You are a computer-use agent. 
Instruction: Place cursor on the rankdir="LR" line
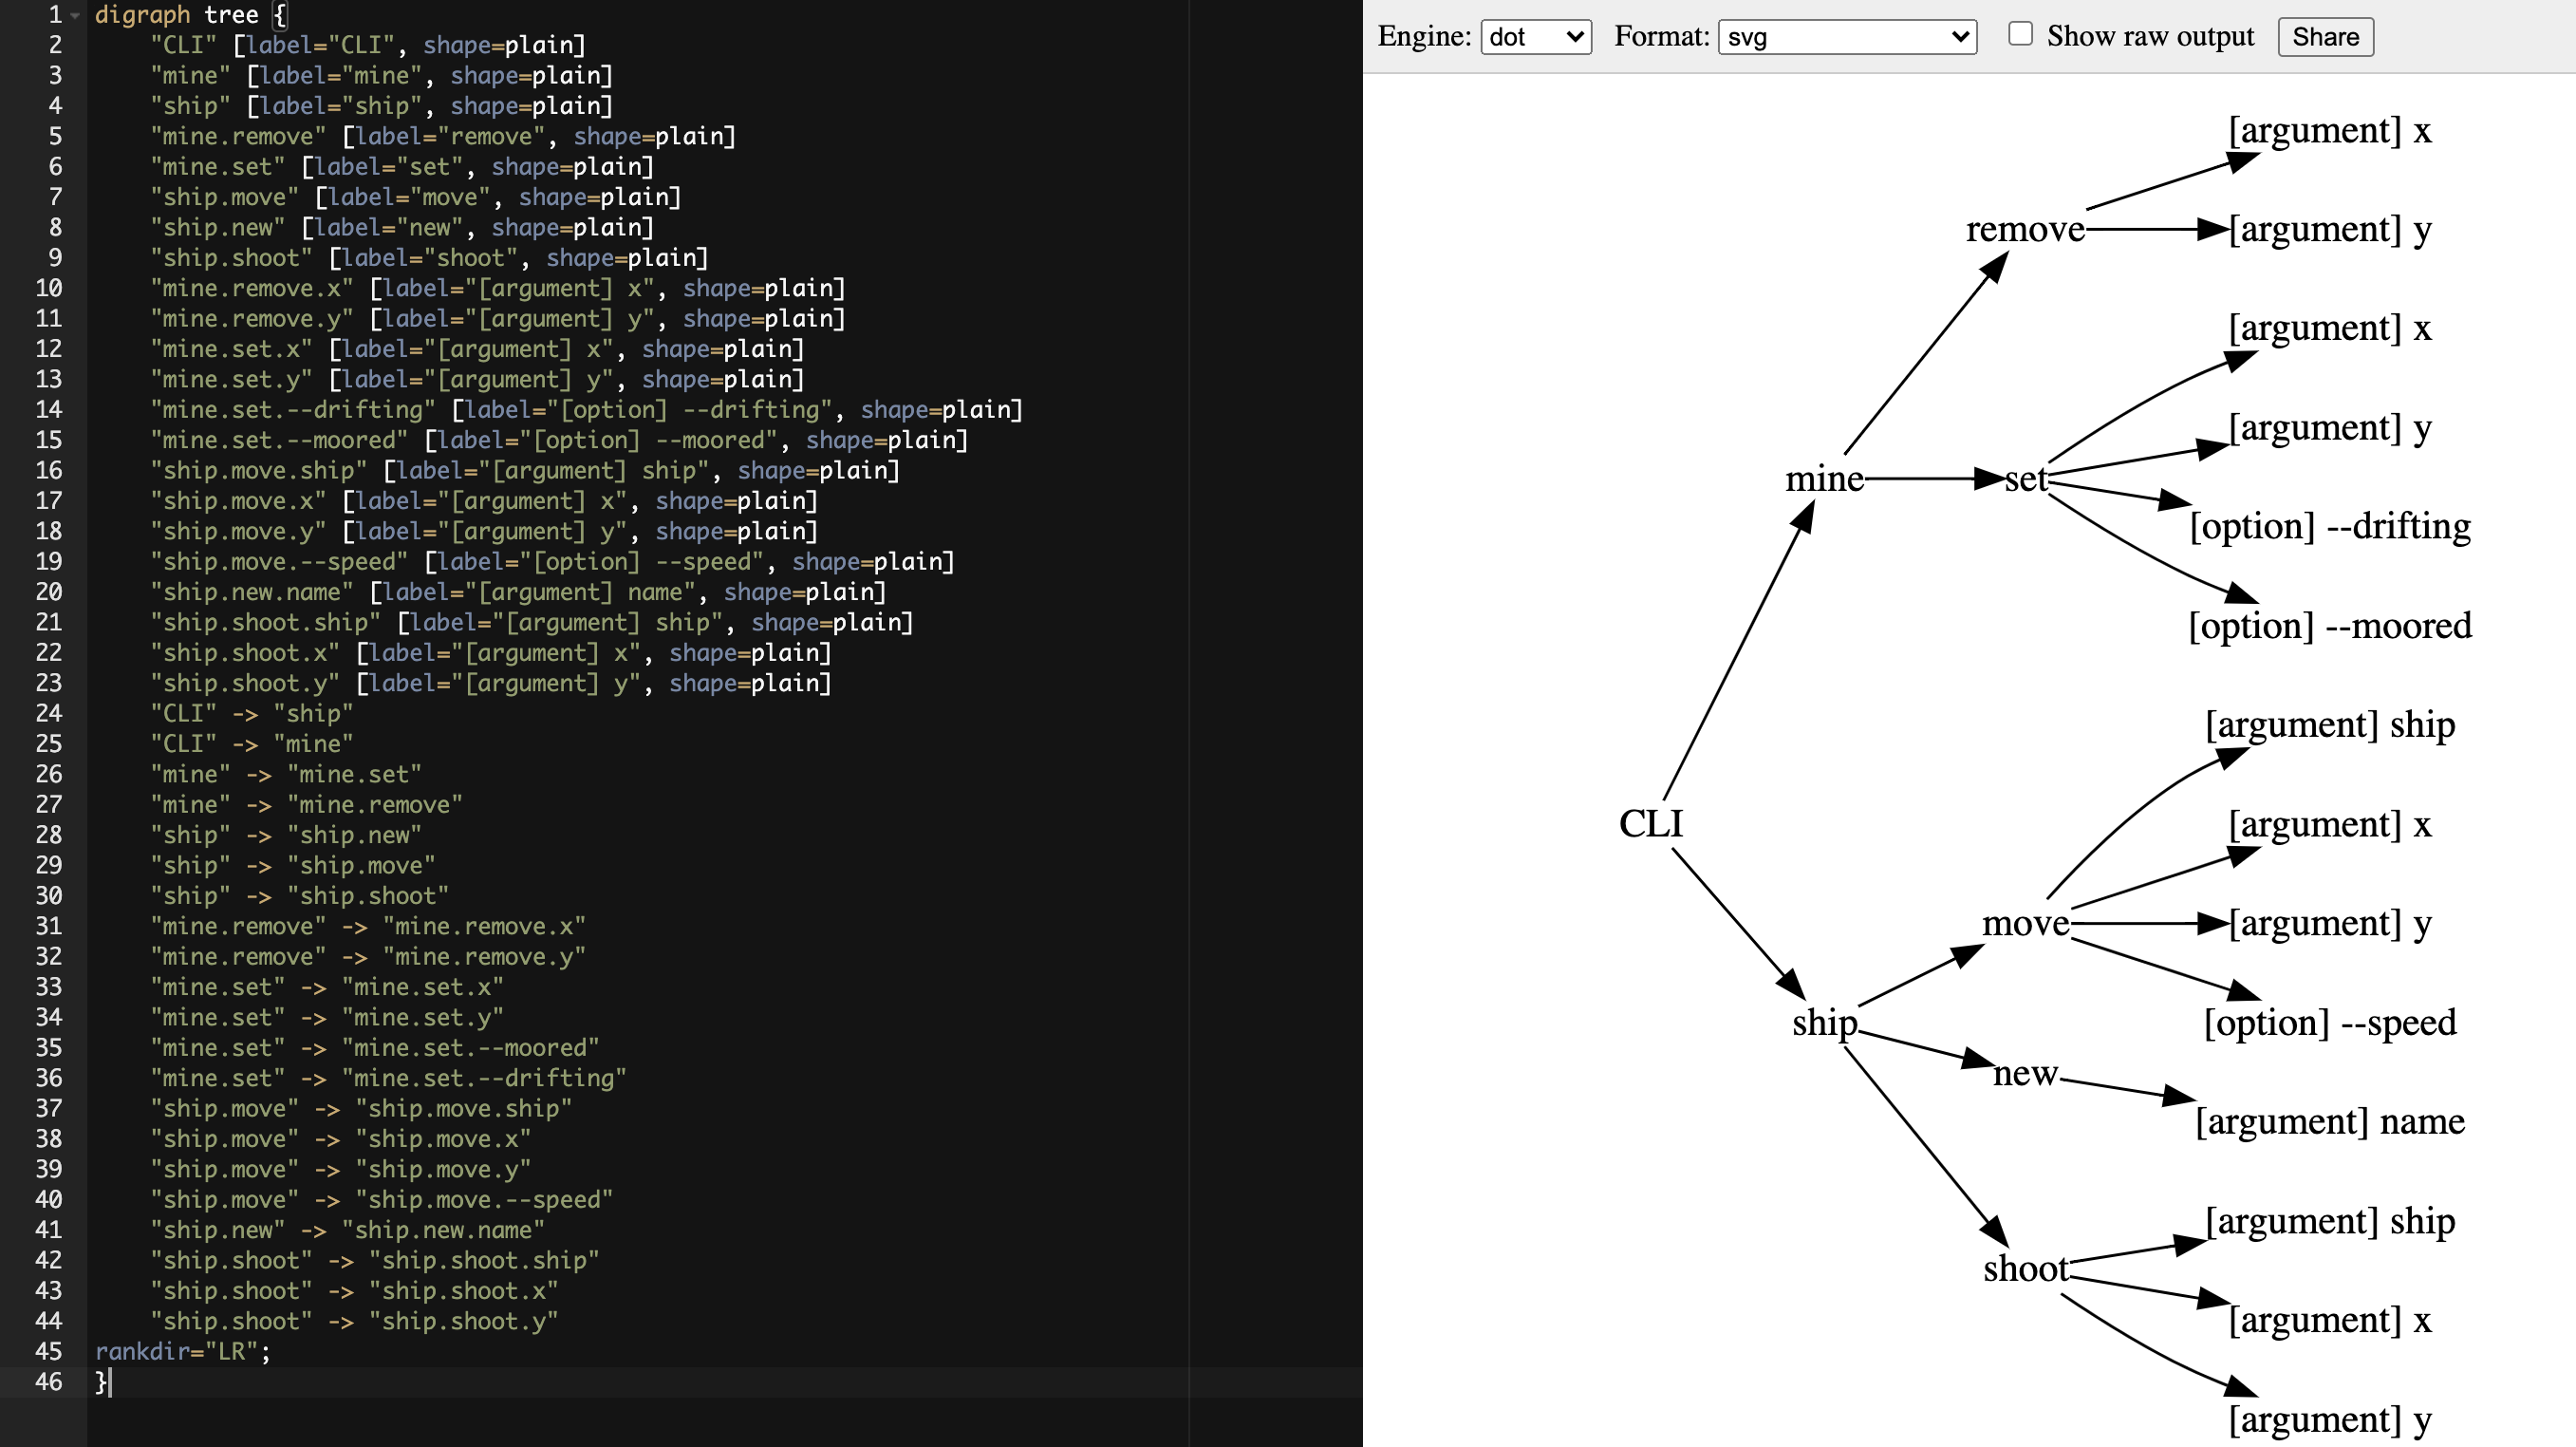click(181, 1351)
